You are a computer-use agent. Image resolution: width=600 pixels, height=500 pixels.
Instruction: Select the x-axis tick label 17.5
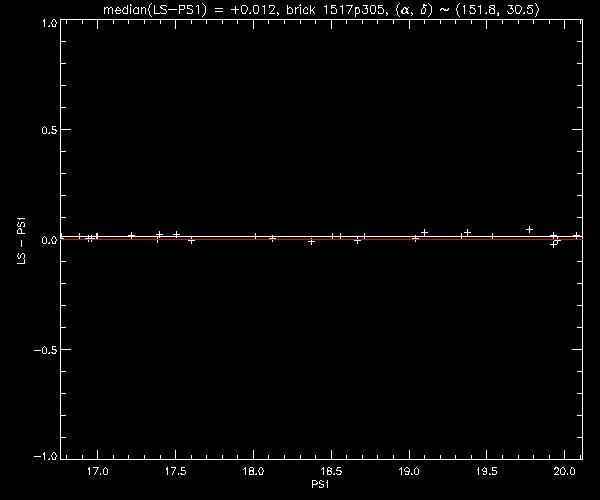click(x=176, y=471)
